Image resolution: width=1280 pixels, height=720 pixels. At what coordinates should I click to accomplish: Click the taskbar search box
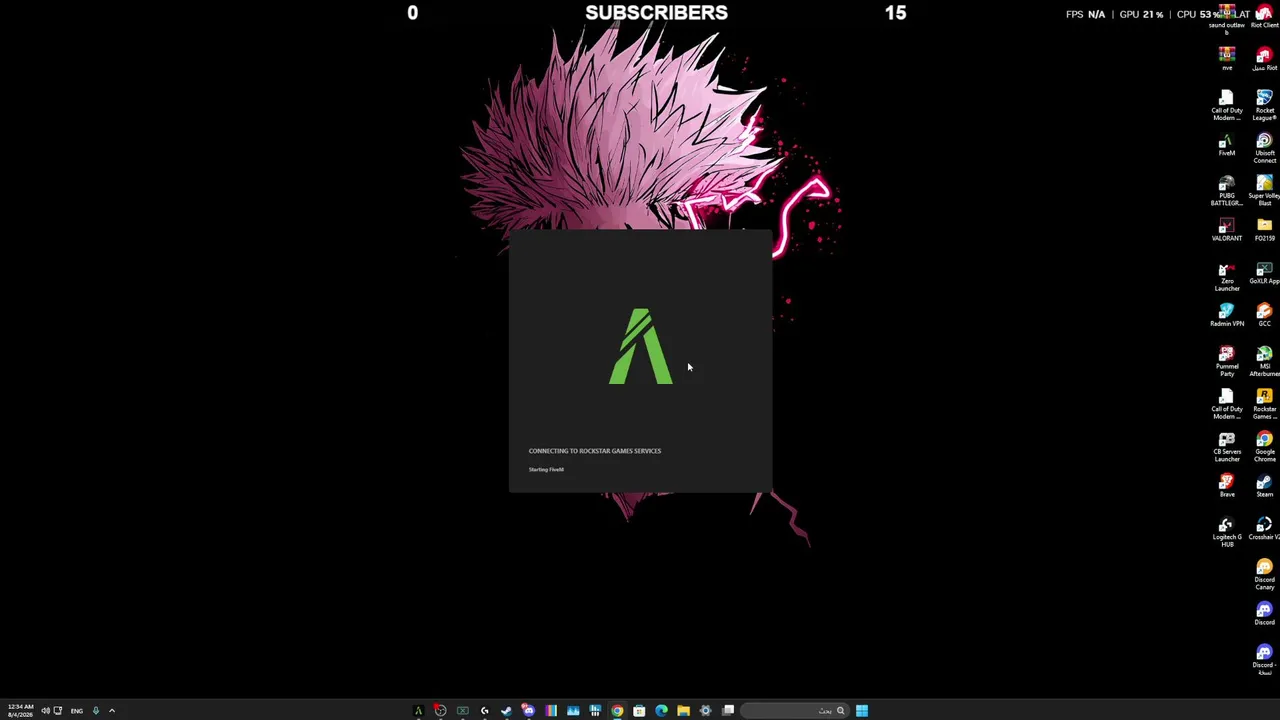(x=795, y=711)
